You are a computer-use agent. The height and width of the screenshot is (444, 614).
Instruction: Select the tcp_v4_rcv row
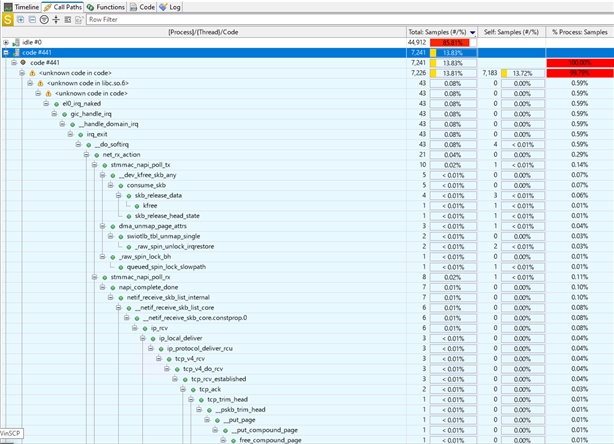coord(190,358)
